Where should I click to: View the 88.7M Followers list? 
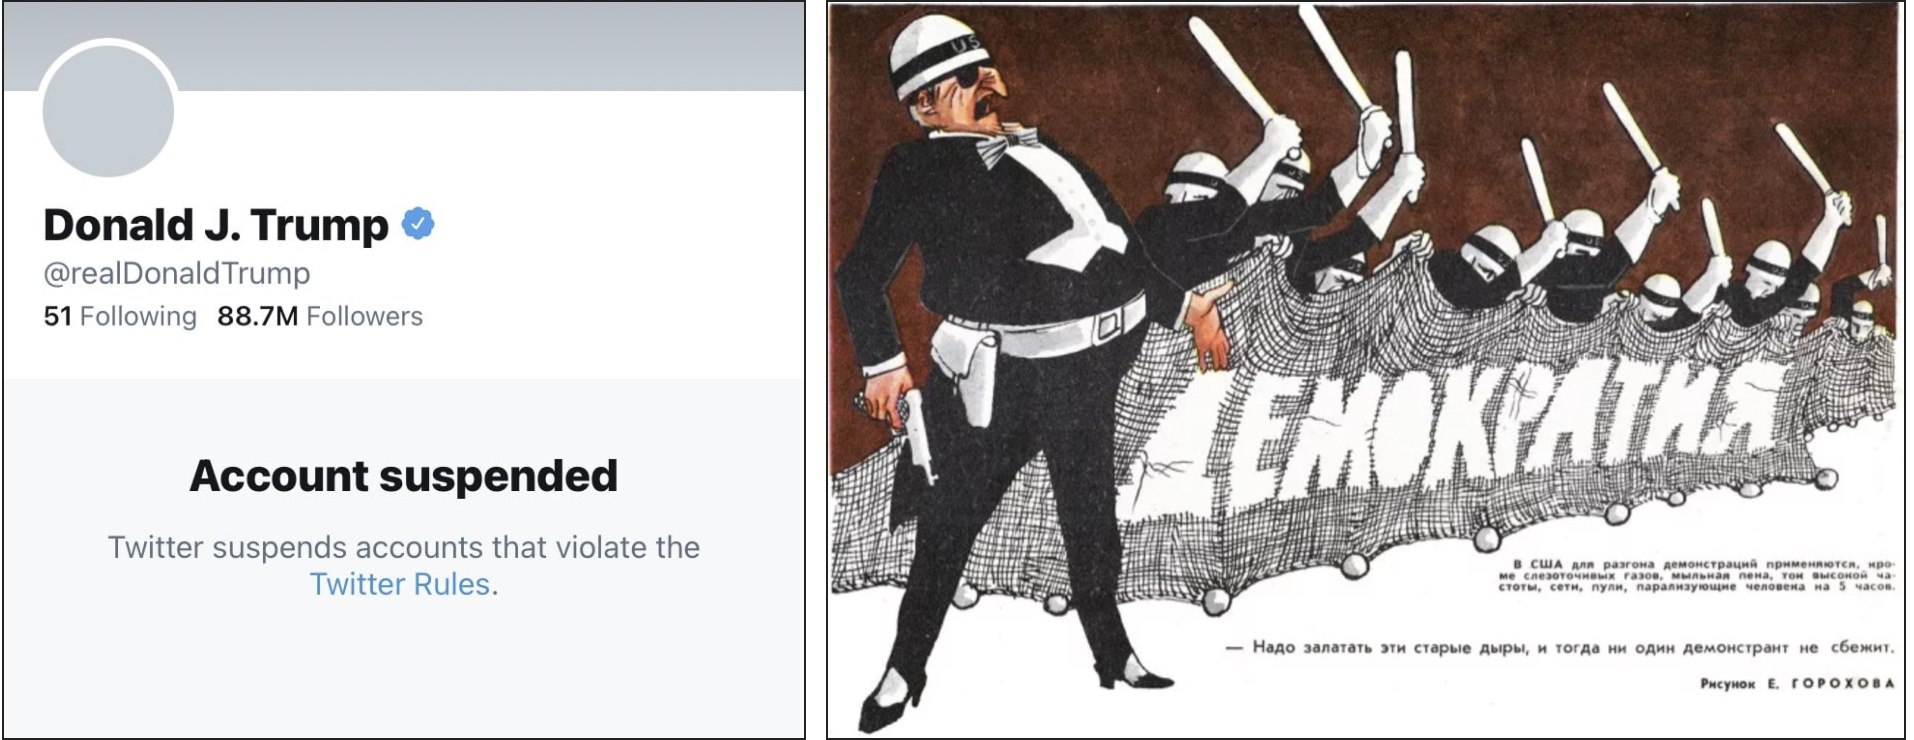[x=320, y=316]
